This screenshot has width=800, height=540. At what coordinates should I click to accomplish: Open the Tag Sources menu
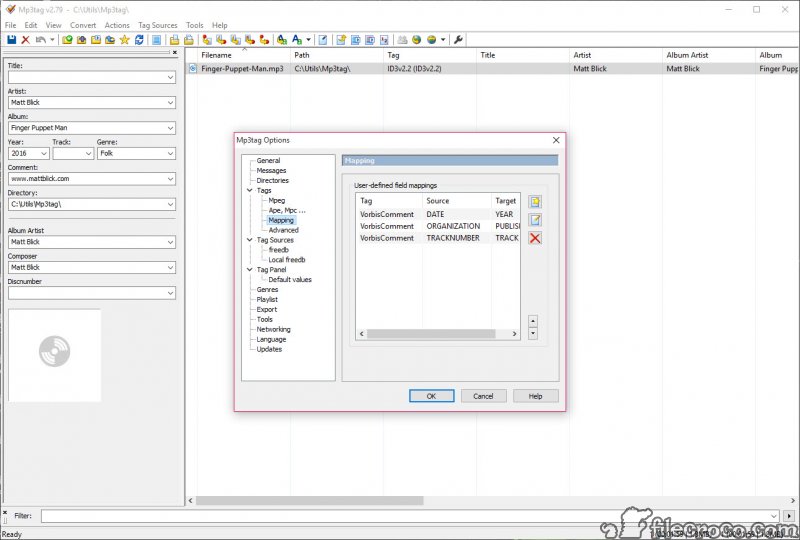pyautogui.click(x=158, y=25)
